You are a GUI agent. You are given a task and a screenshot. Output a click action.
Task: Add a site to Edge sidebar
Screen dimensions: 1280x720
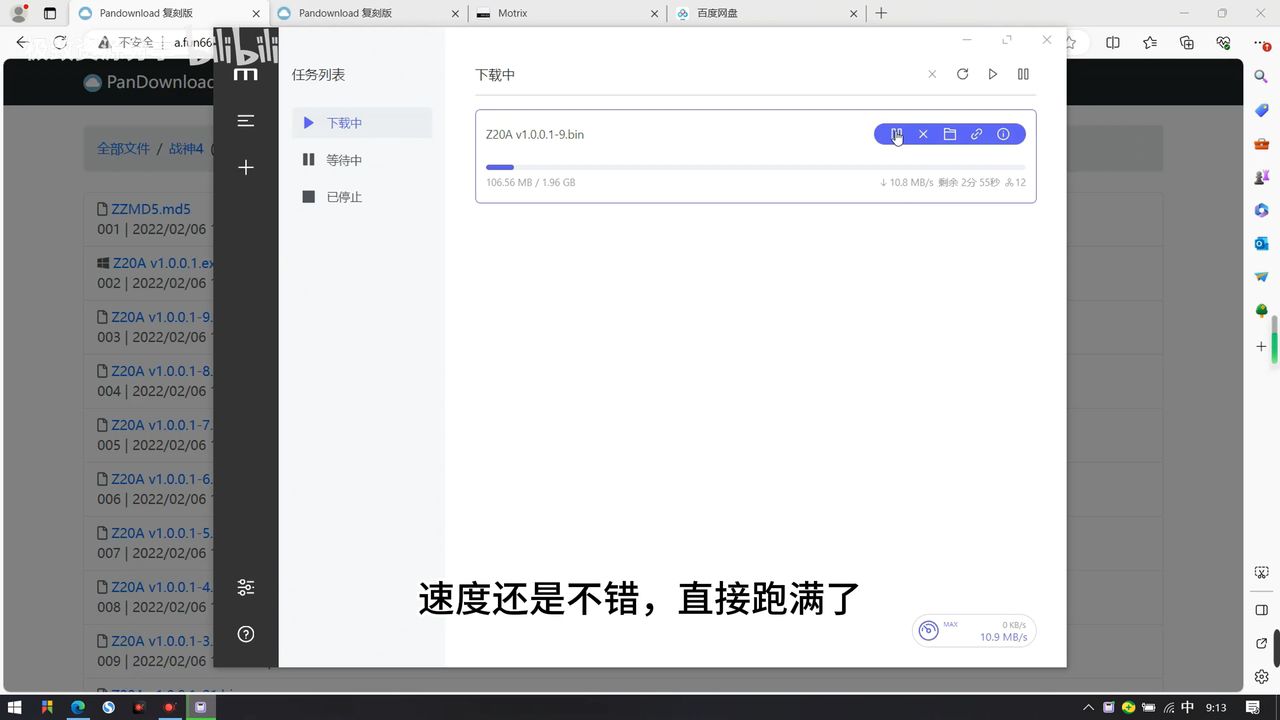pos(1262,346)
